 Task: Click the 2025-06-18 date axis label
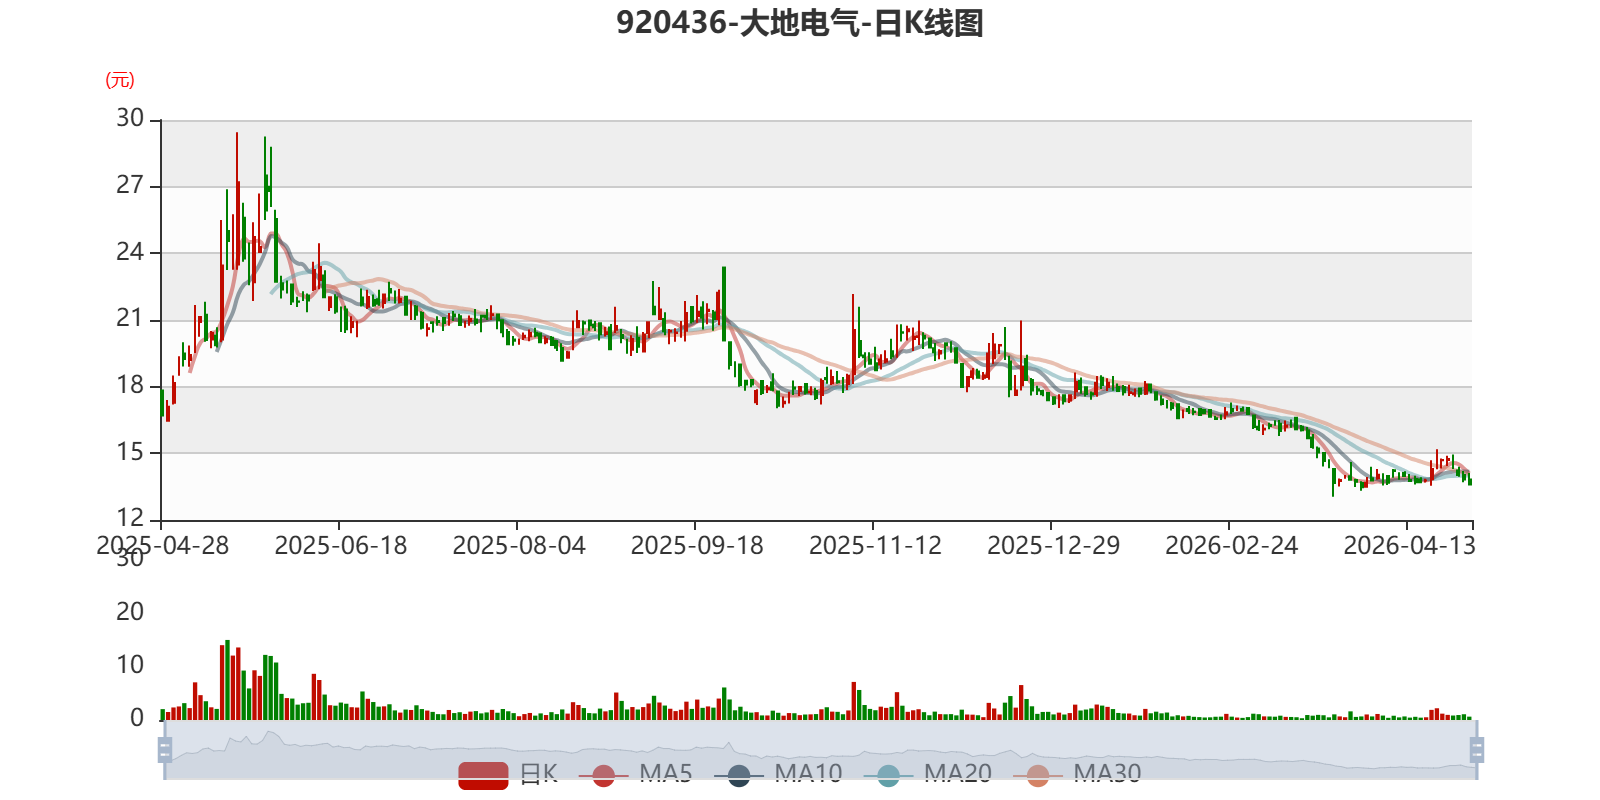(341, 545)
